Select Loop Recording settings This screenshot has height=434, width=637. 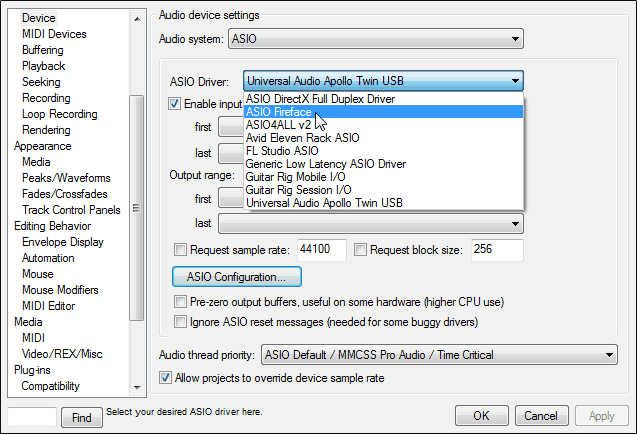click(60, 114)
